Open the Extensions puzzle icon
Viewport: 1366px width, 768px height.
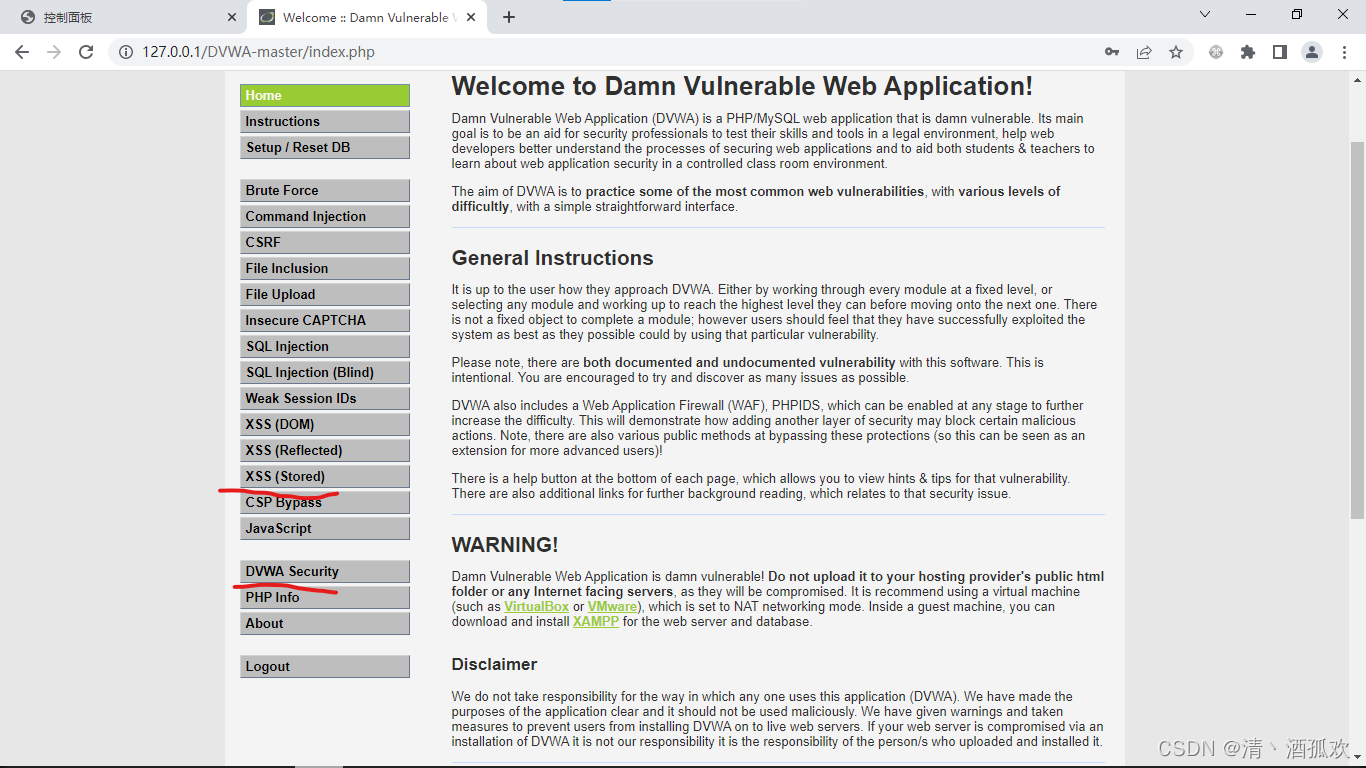[x=1248, y=52]
